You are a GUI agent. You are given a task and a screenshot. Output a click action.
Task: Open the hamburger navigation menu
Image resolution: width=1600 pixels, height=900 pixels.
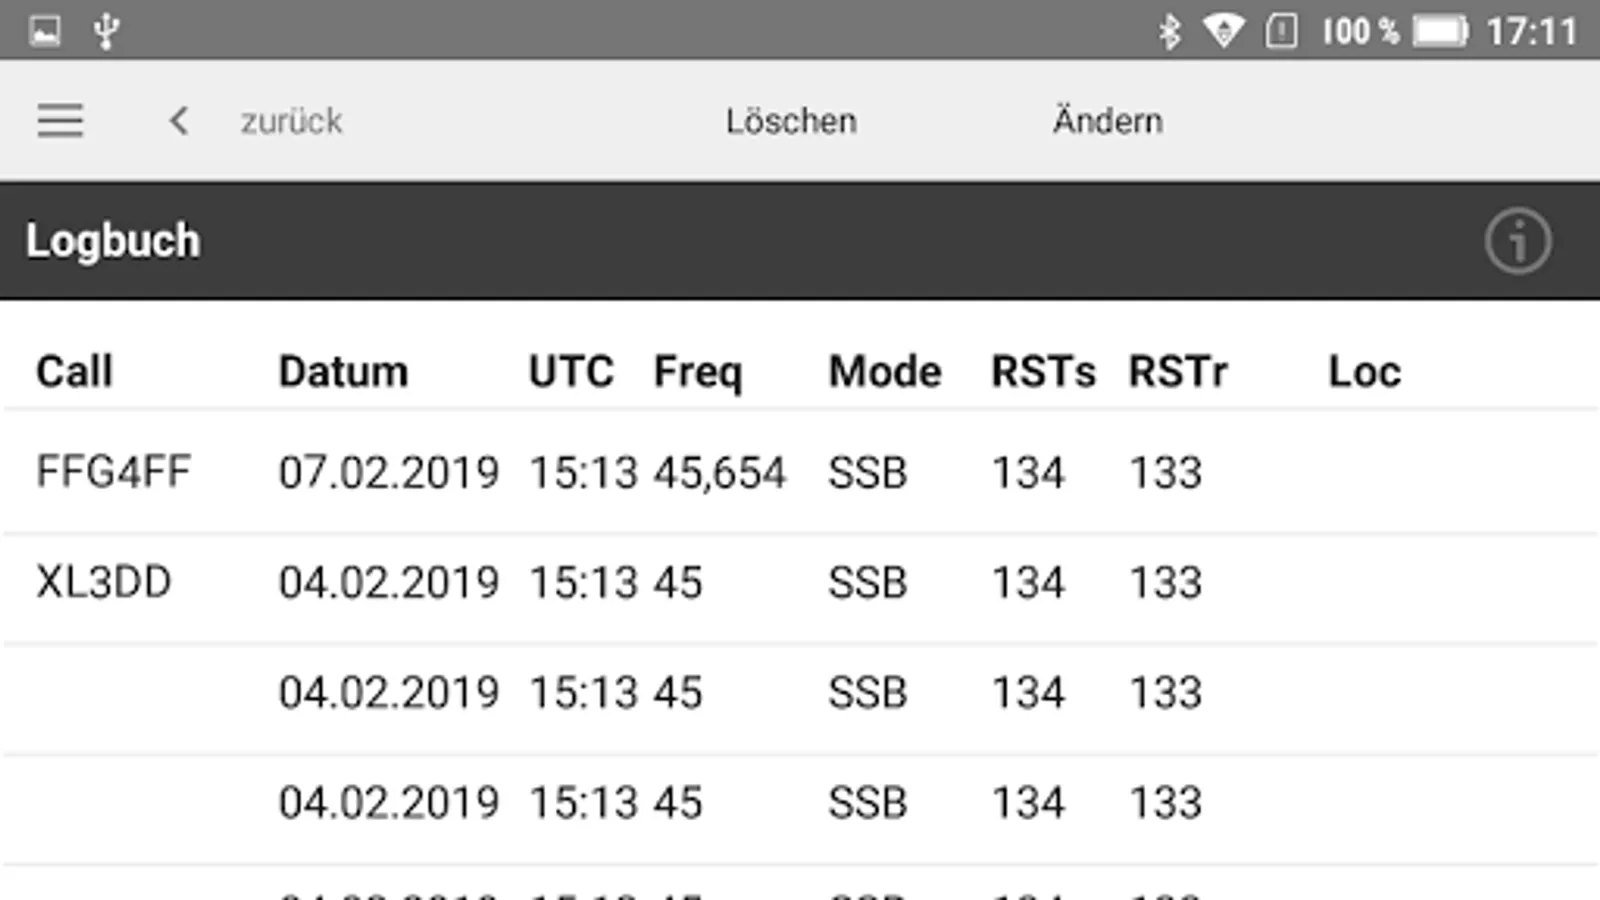60,121
